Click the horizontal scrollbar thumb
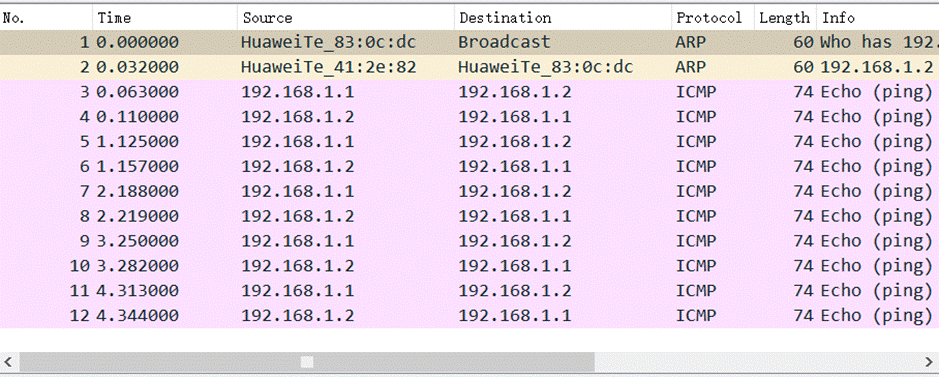The height and width of the screenshot is (377, 939). coord(307,361)
